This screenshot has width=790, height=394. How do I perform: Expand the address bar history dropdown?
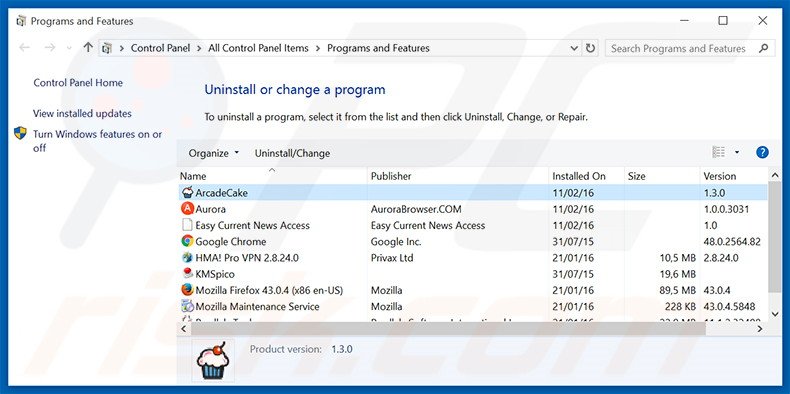point(574,48)
